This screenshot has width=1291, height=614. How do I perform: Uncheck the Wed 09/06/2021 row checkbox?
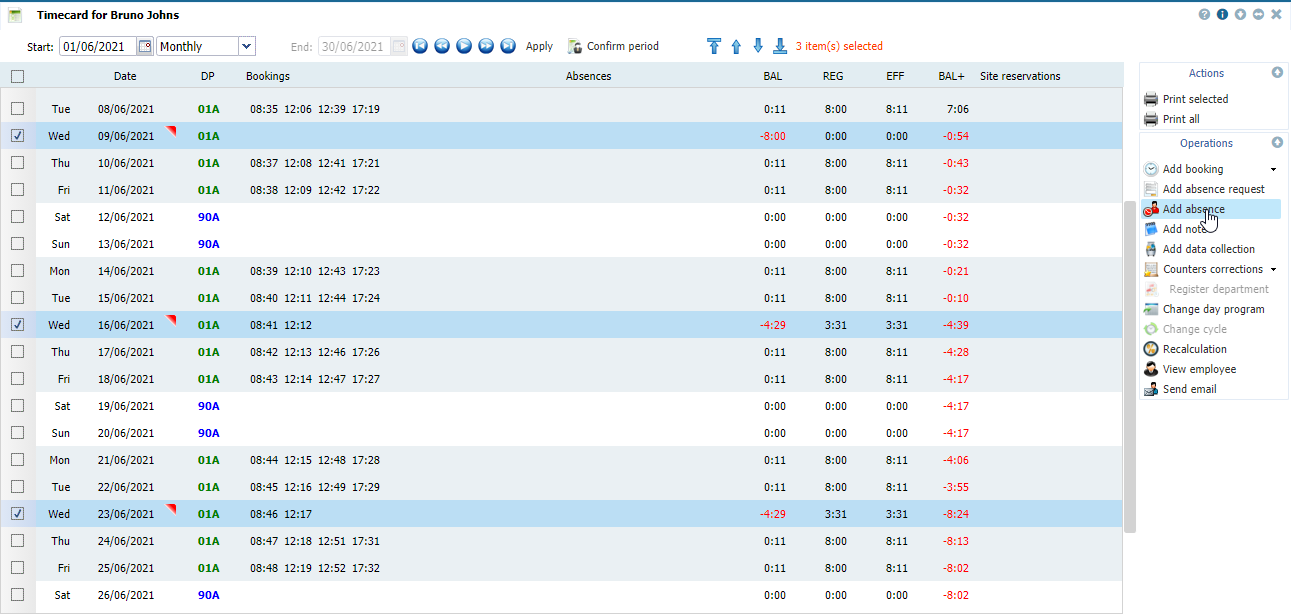(x=17, y=136)
